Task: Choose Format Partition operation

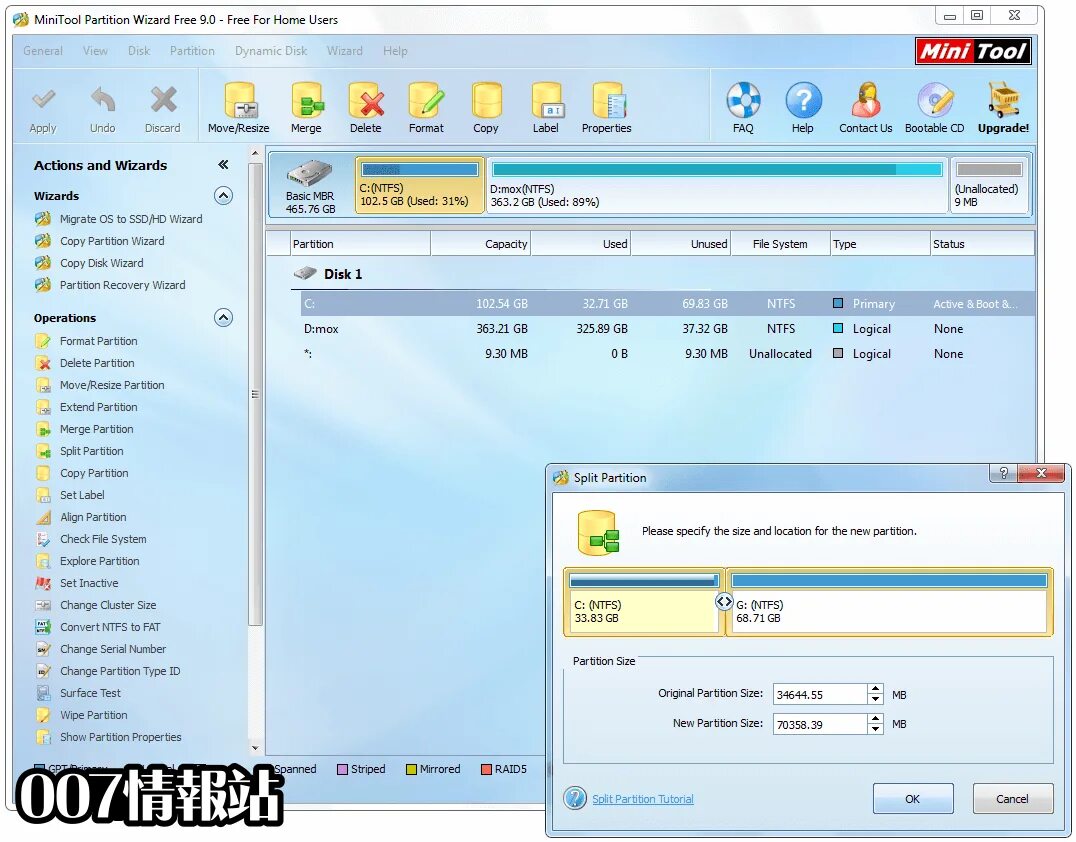Action: pos(98,341)
